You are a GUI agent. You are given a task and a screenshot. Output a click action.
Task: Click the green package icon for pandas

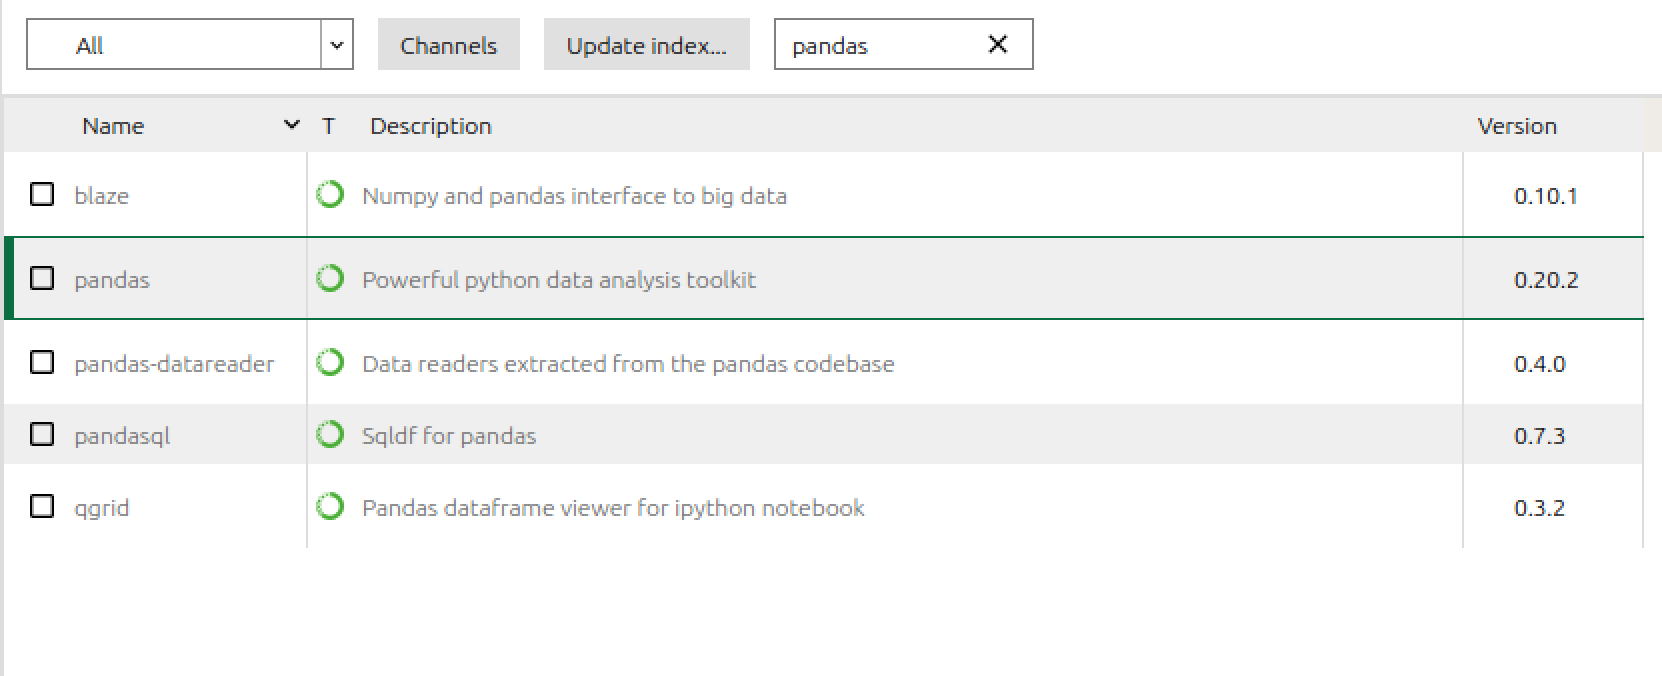[x=330, y=279]
